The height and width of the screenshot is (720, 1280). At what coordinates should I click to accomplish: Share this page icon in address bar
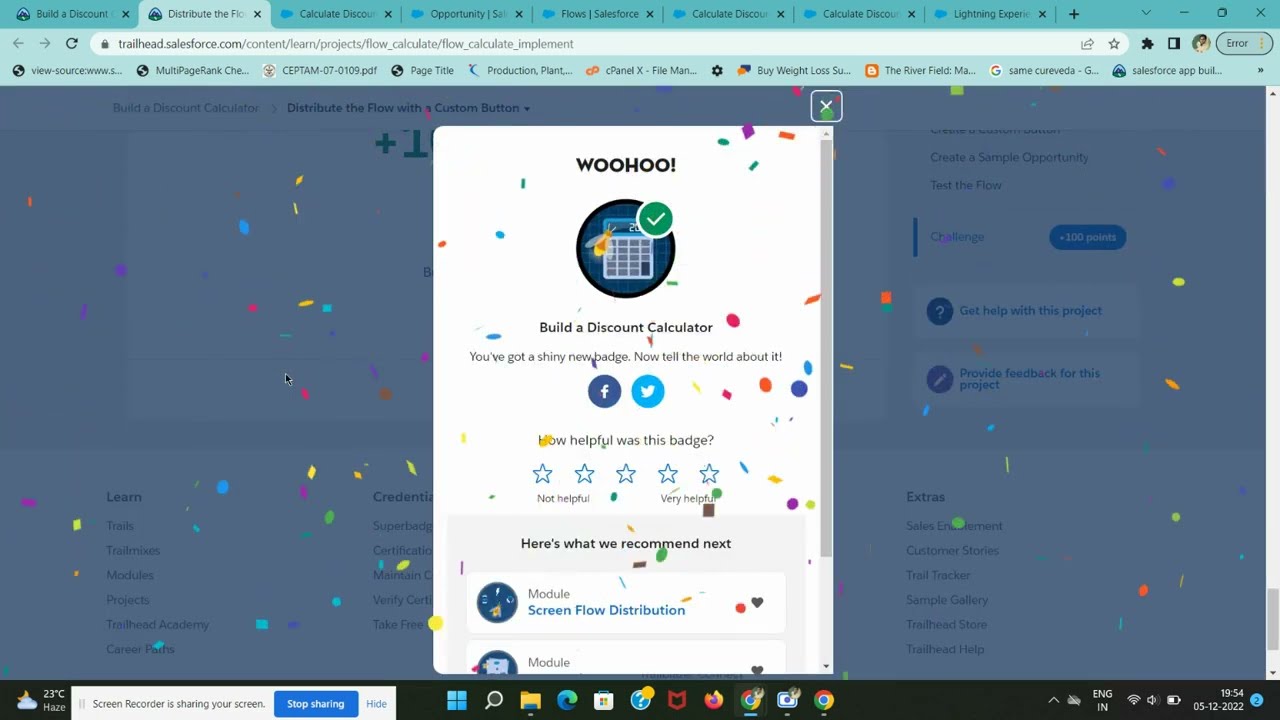click(1087, 44)
